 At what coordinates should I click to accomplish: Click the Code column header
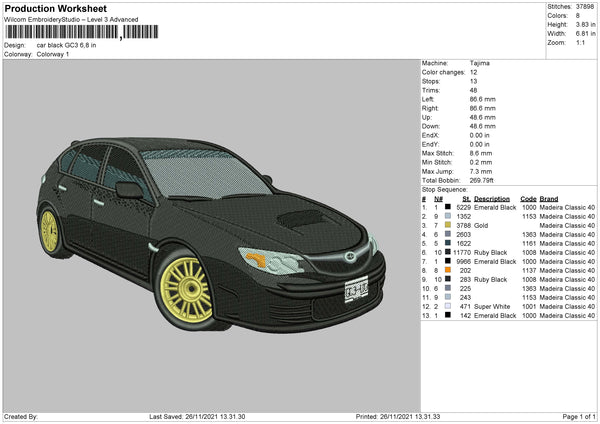click(x=528, y=198)
